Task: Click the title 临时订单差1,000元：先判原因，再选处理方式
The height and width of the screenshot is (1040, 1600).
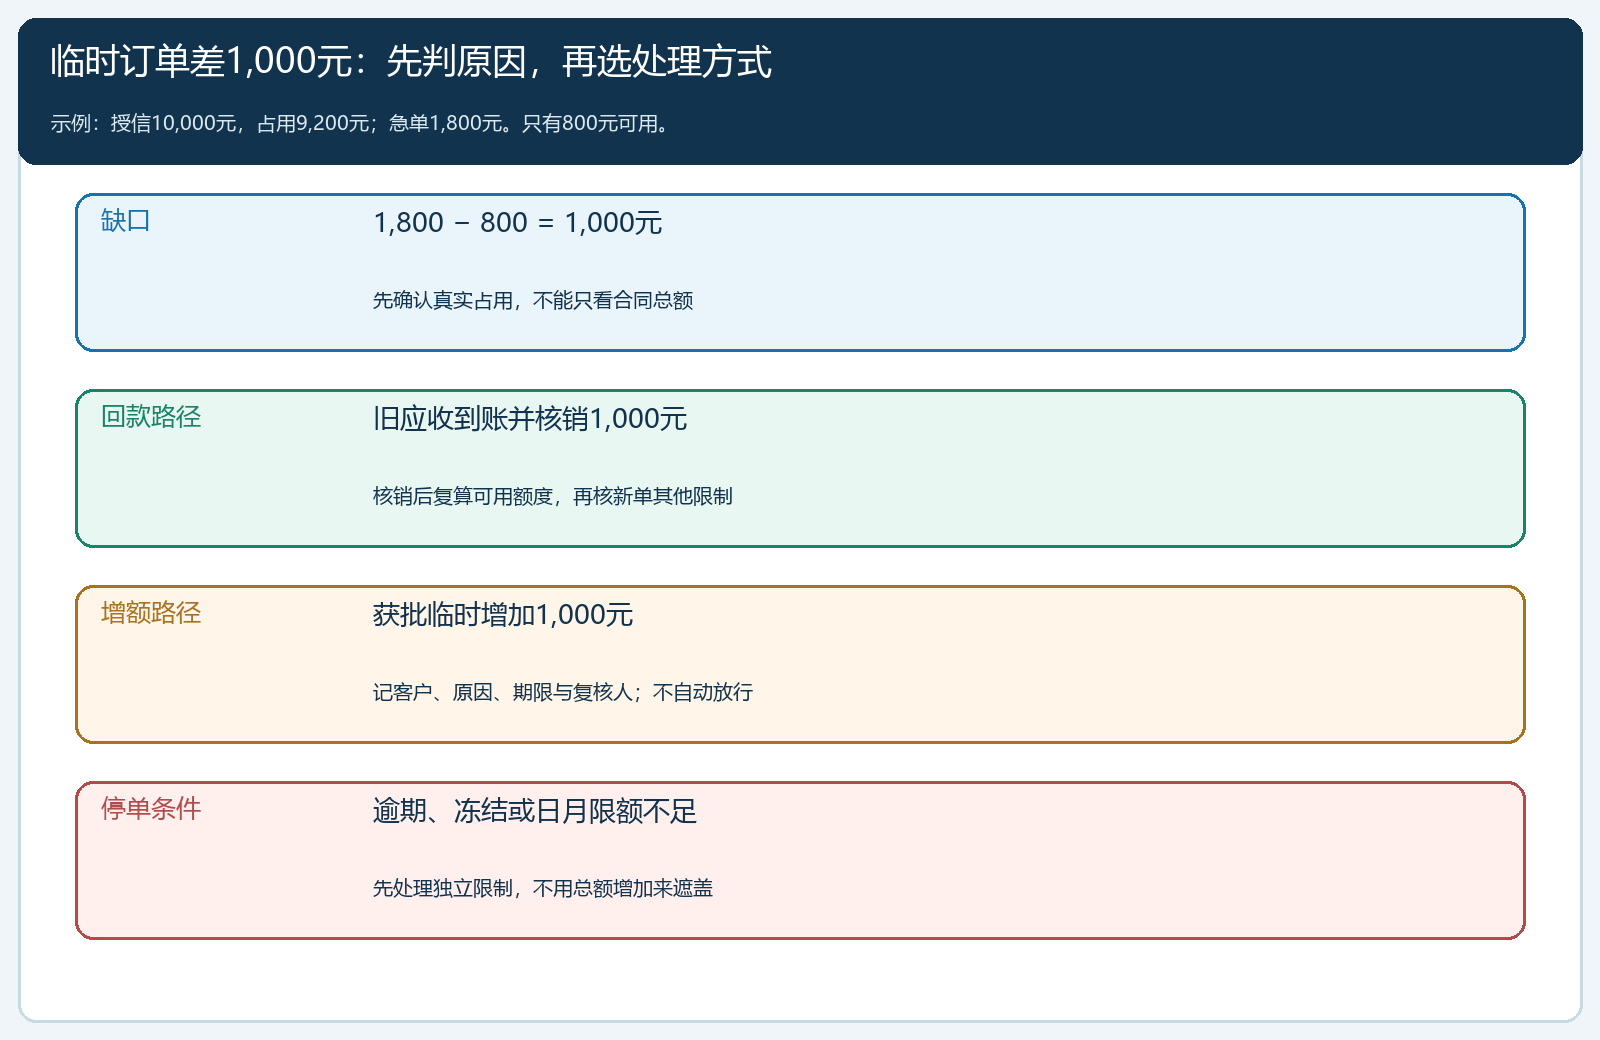Action: click(411, 62)
